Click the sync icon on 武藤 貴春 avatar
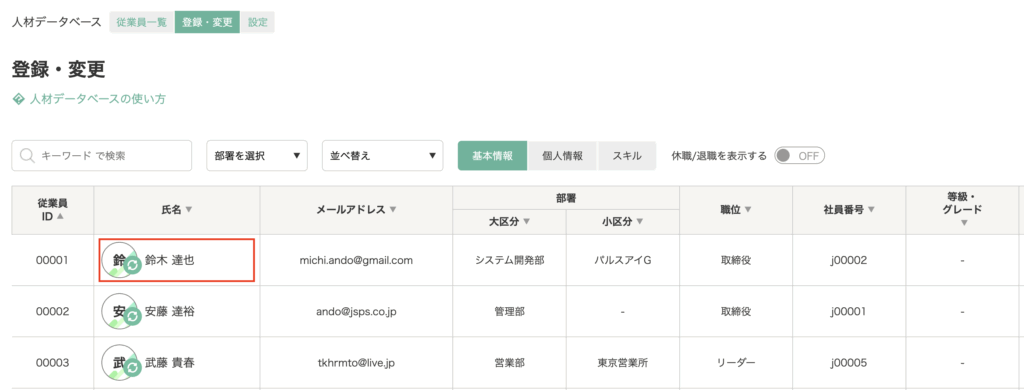1024x390 pixels. pos(133,368)
